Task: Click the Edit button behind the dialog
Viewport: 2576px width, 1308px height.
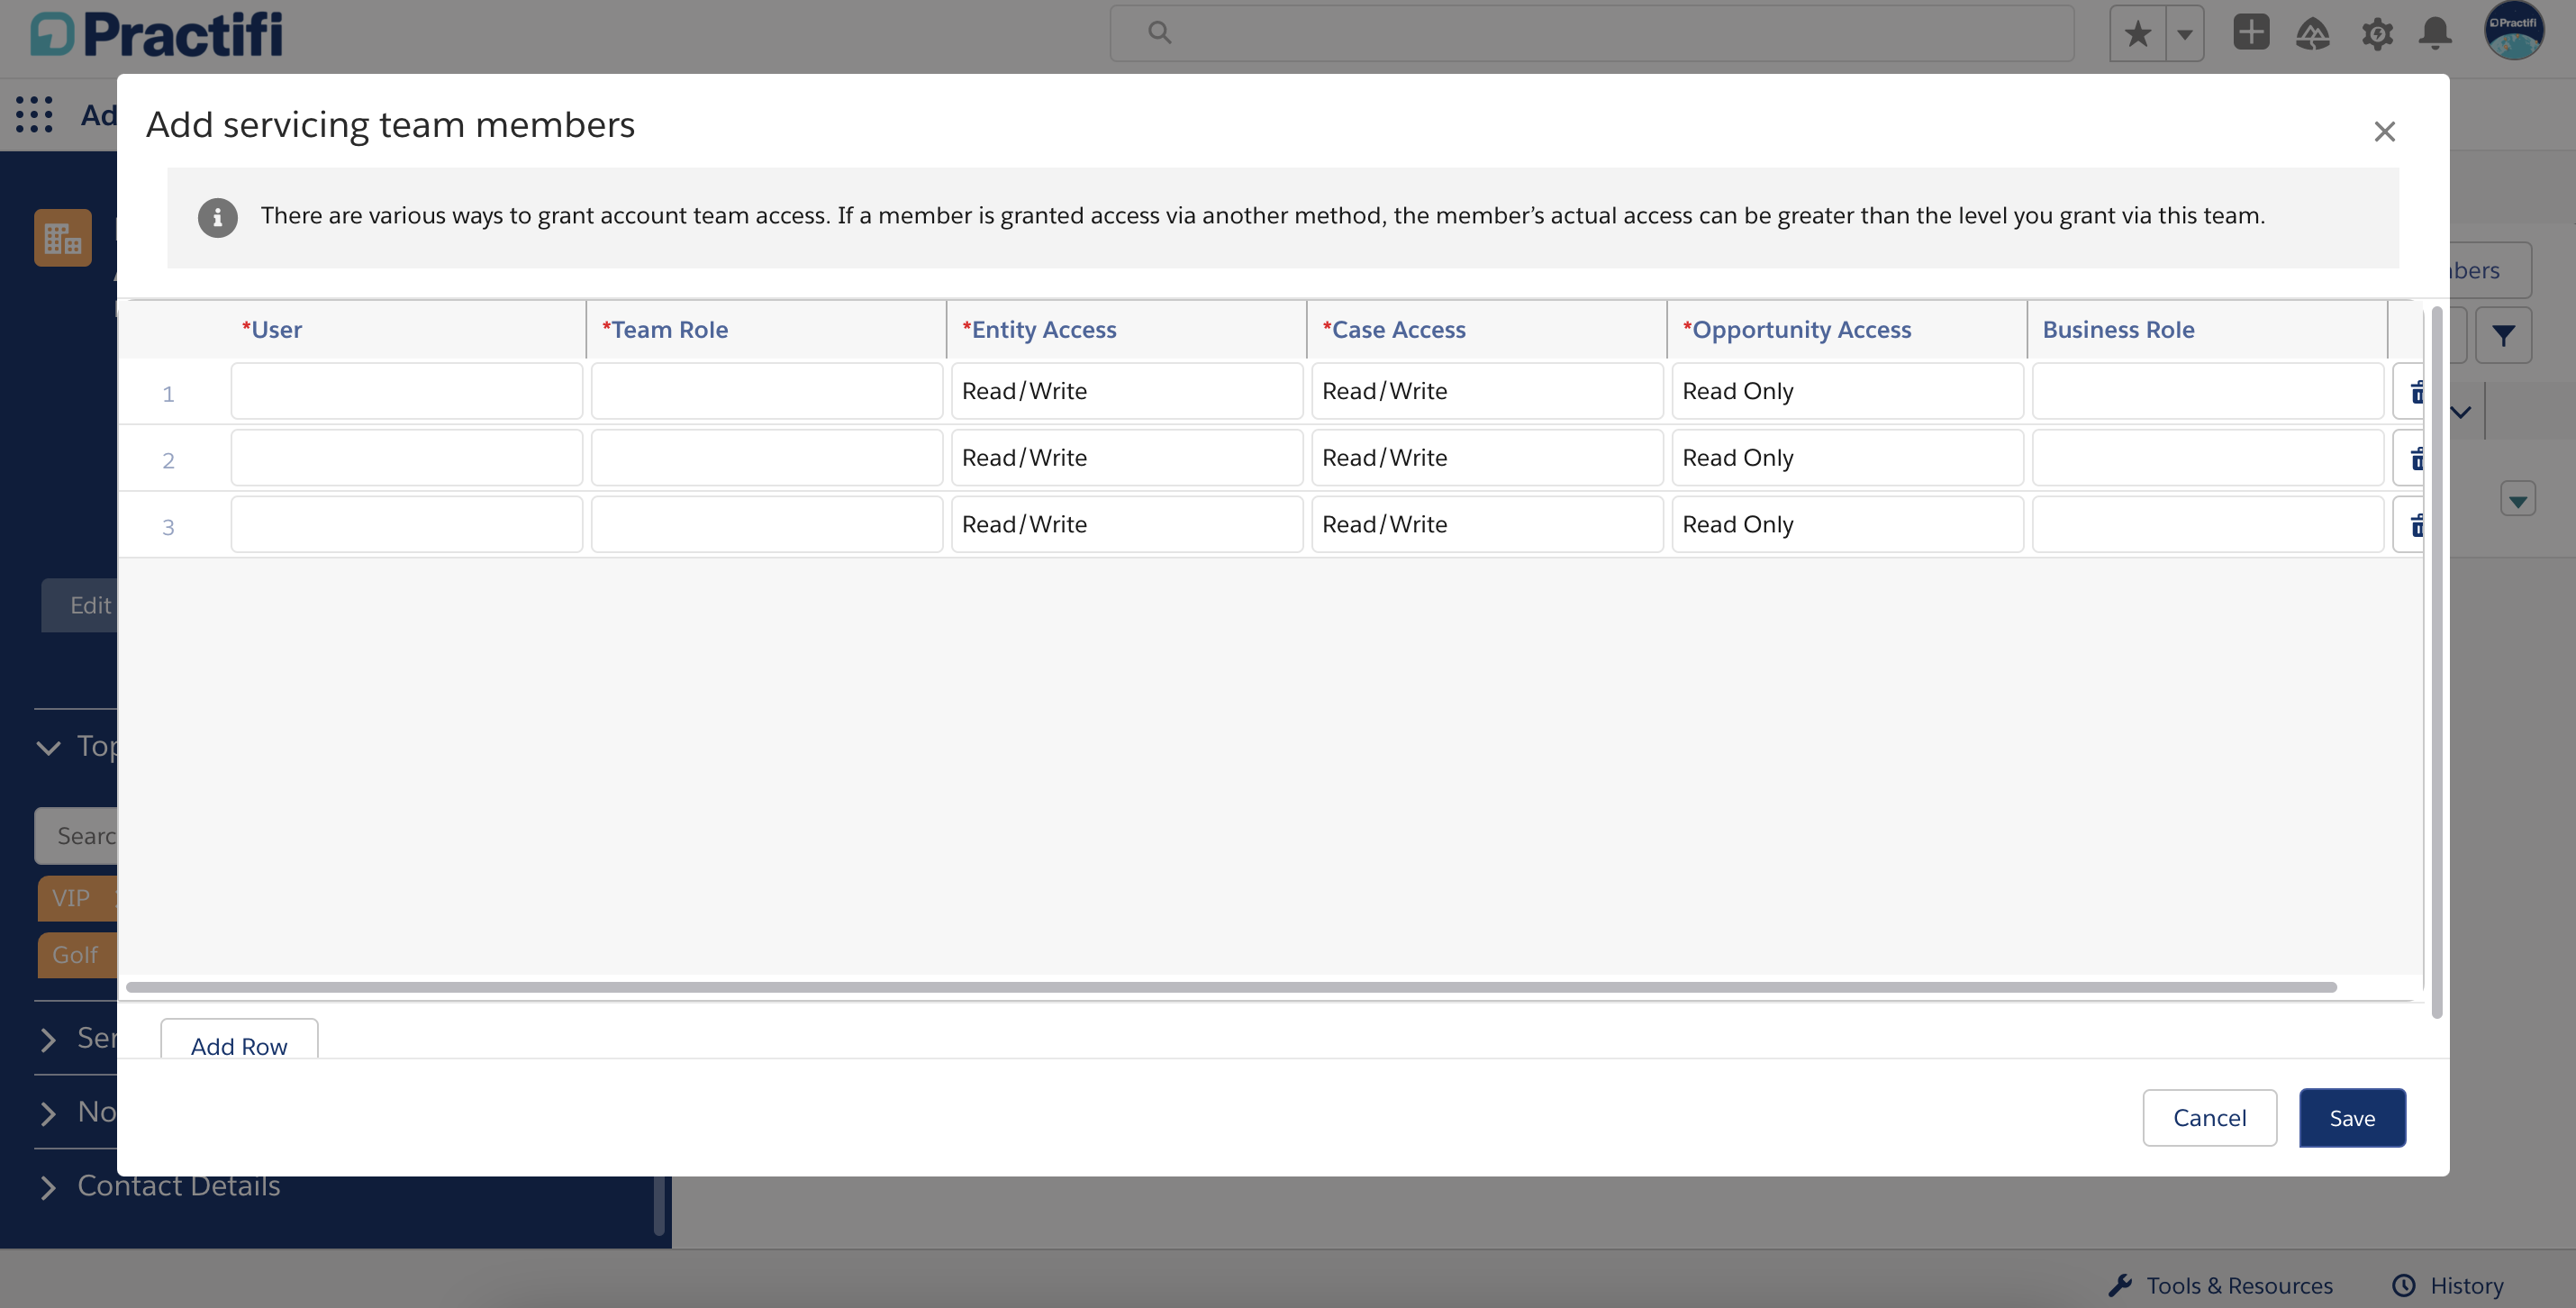Action: pos(80,605)
